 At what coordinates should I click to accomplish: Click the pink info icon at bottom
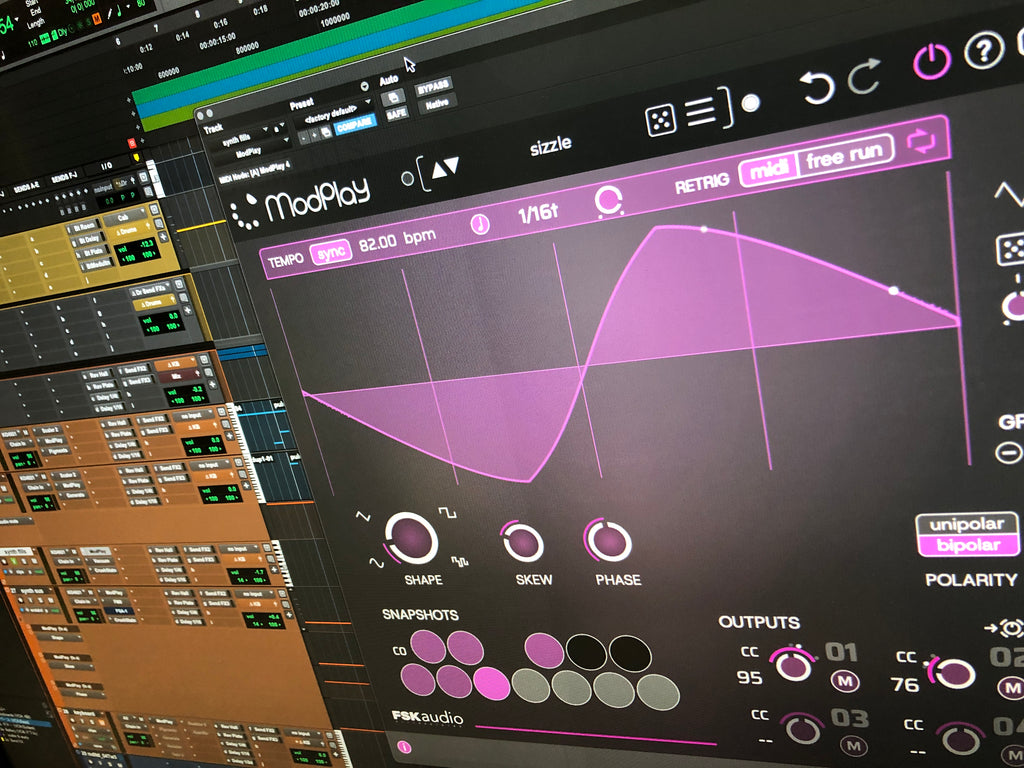(x=404, y=746)
